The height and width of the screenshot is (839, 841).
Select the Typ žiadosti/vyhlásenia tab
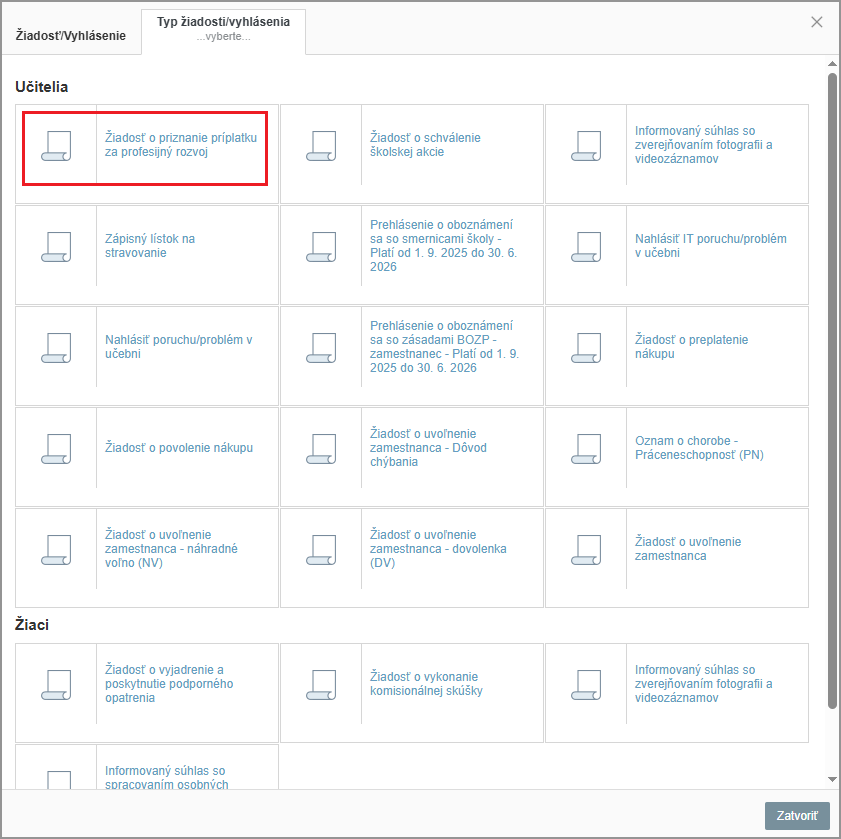(223, 28)
